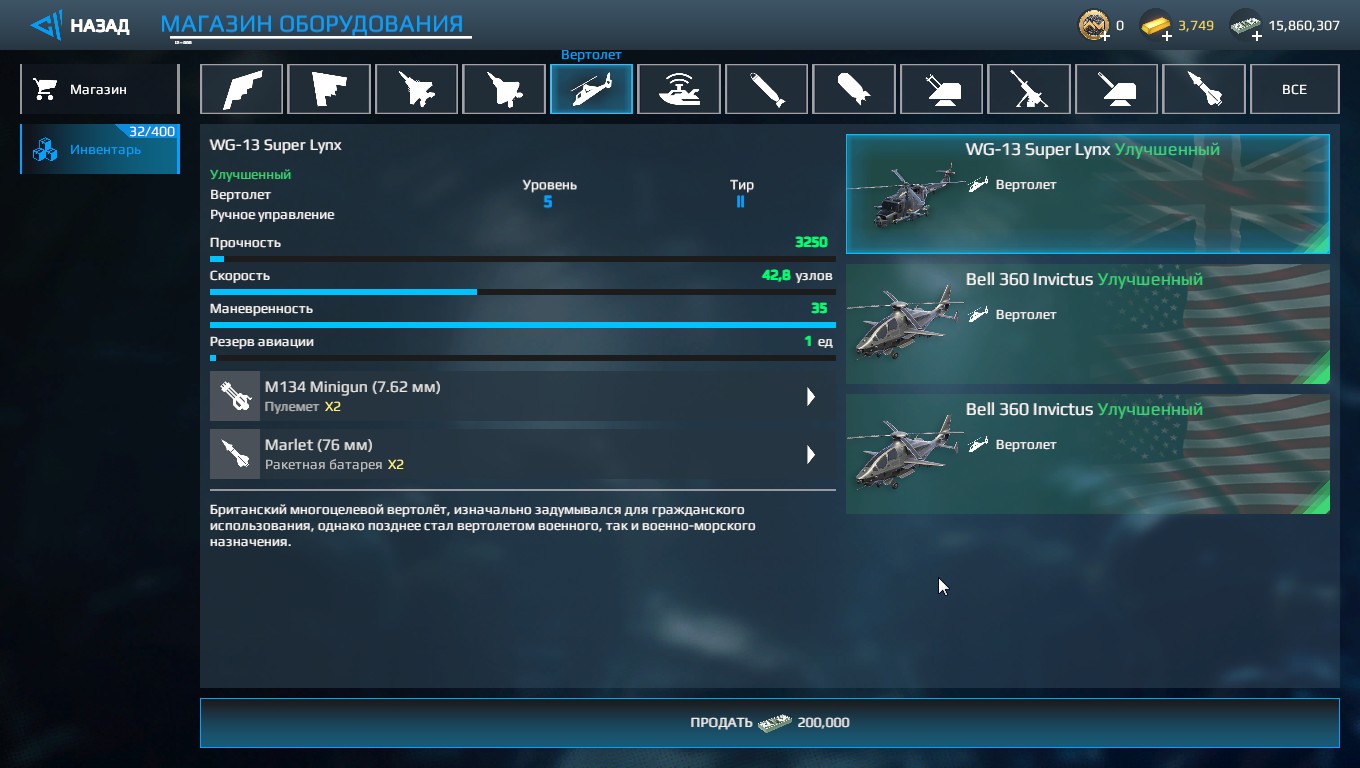The width and height of the screenshot is (1360, 768).
Task: Add more cash using plus icon
Action: [1255, 36]
